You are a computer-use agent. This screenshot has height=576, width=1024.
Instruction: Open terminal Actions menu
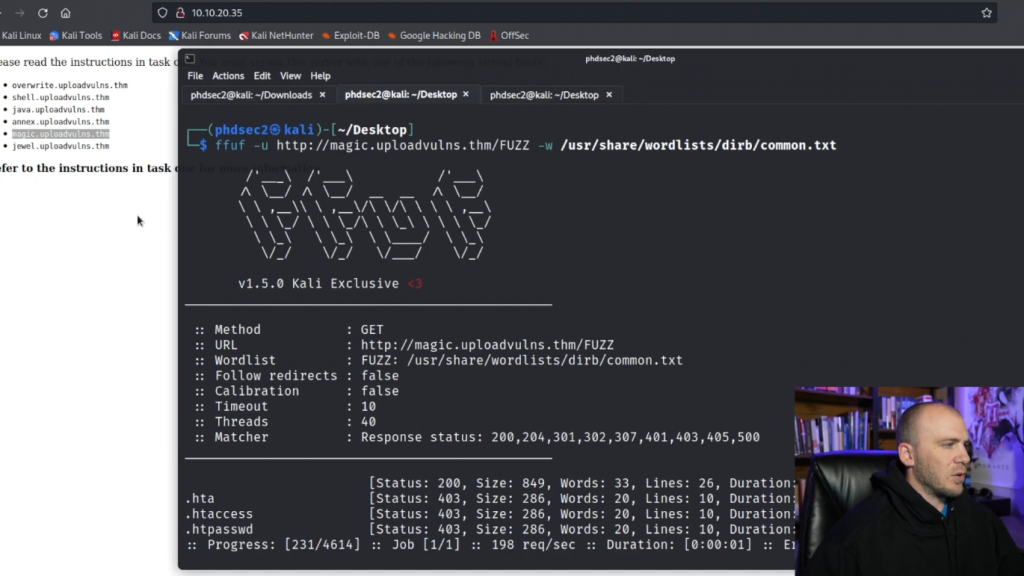click(x=228, y=76)
